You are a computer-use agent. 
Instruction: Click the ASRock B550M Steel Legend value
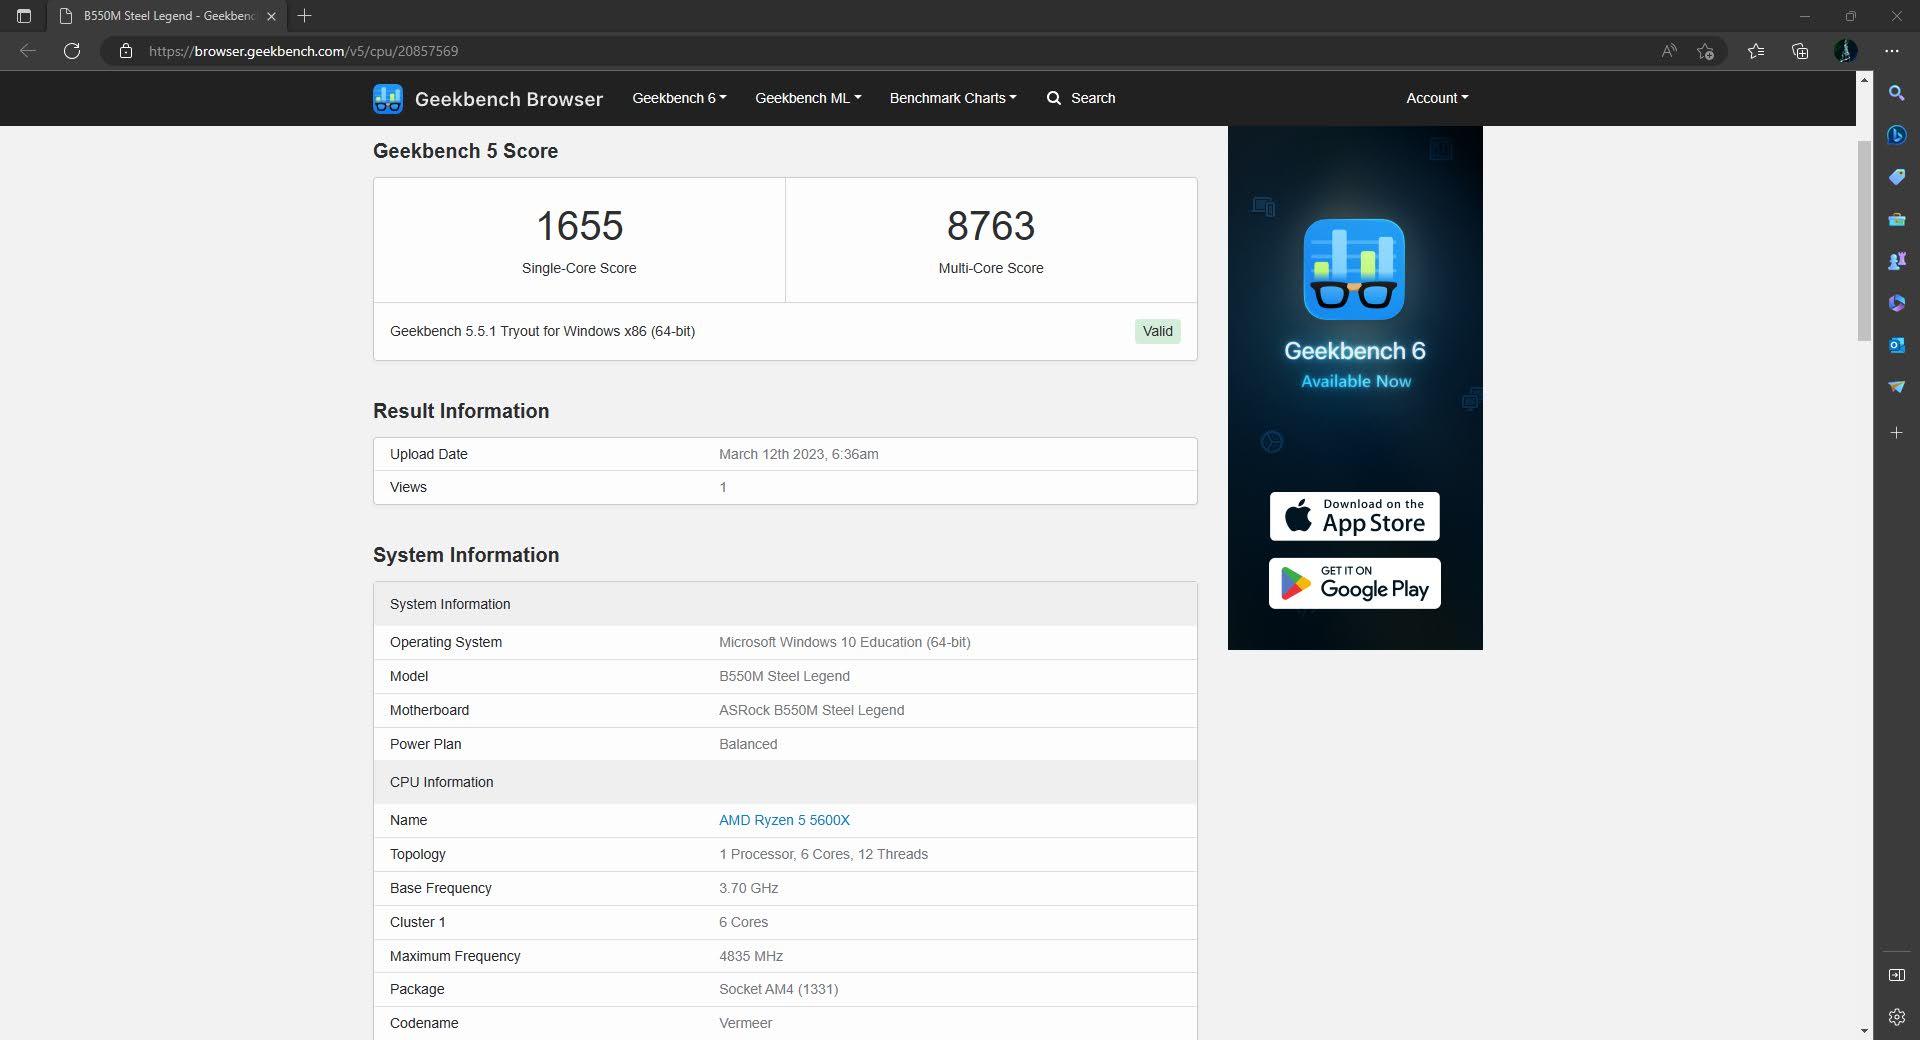pyautogui.click(x=812, y=710)
